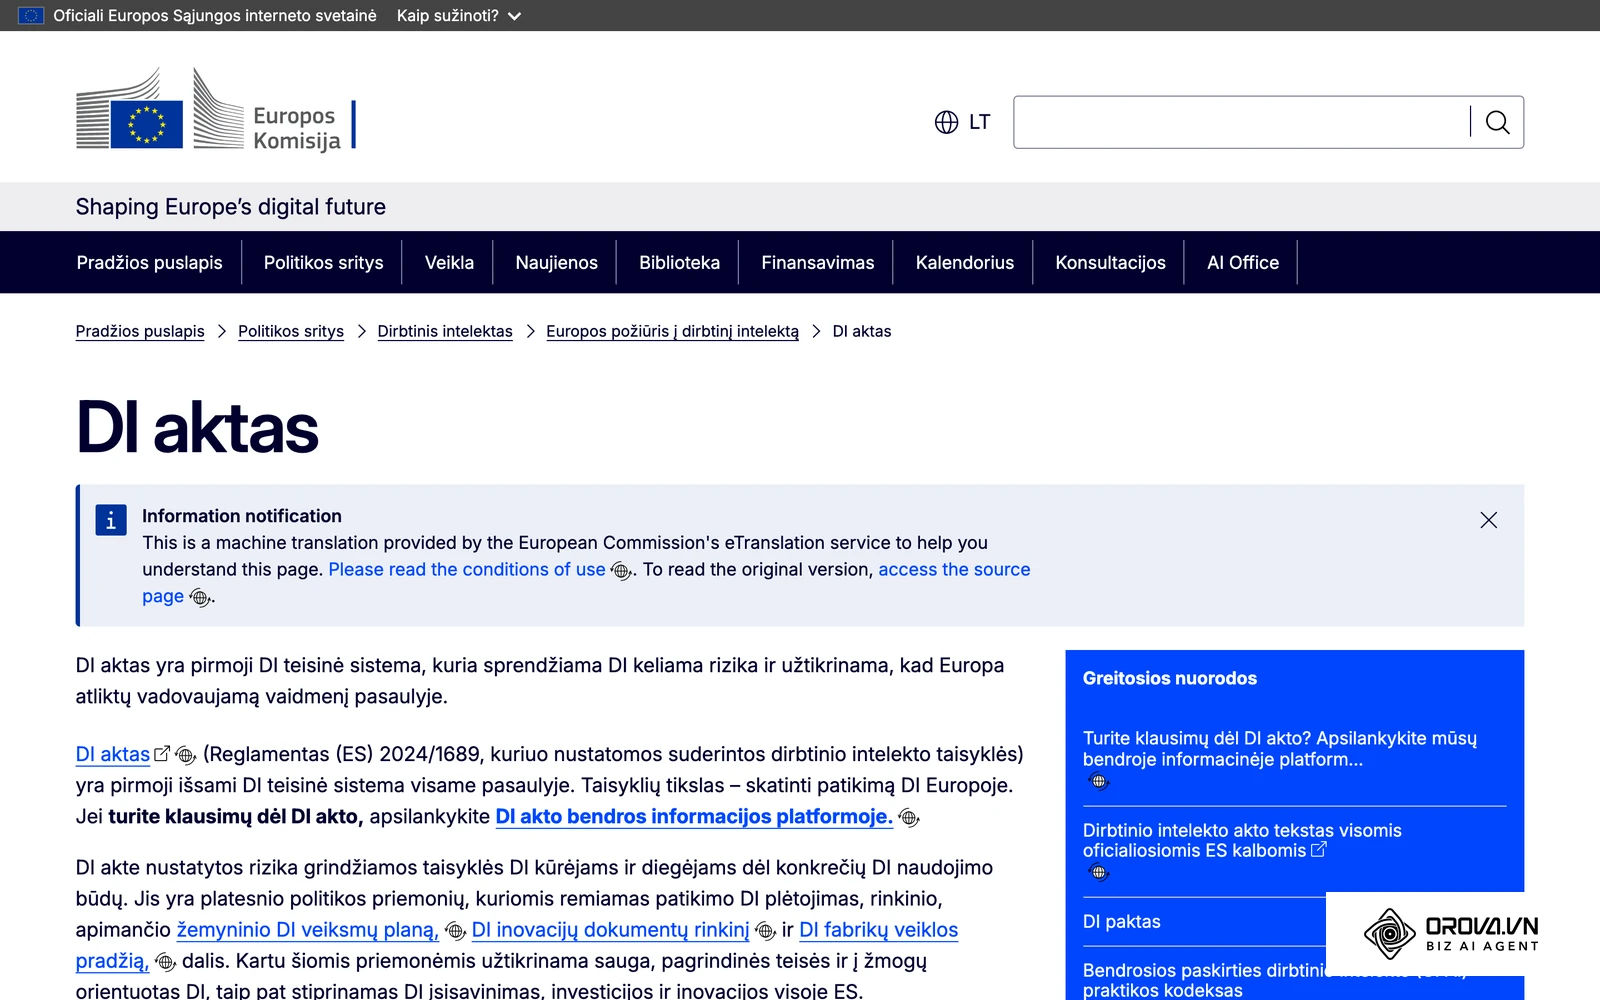The height and width of the screenshot is (1000, 1600).
Task: Expand the 'Kaip sužinoti?' dropdown
Action: pos(459,16)
